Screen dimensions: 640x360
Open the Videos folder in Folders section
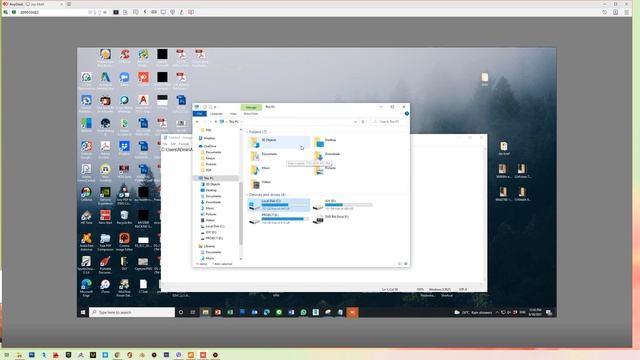pos(261,184)
